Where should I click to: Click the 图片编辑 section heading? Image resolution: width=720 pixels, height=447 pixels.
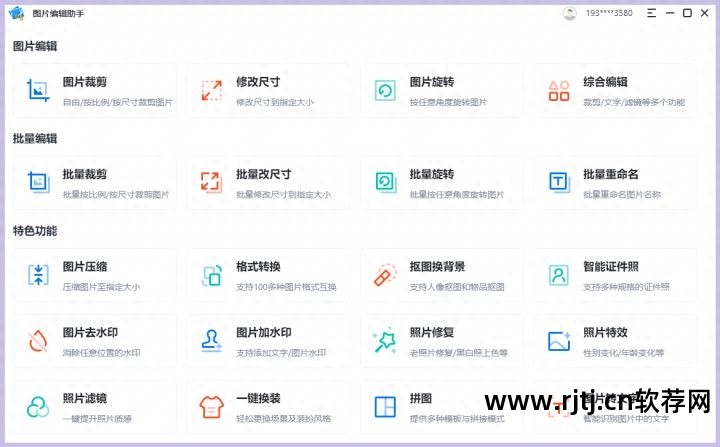[35, 46]
